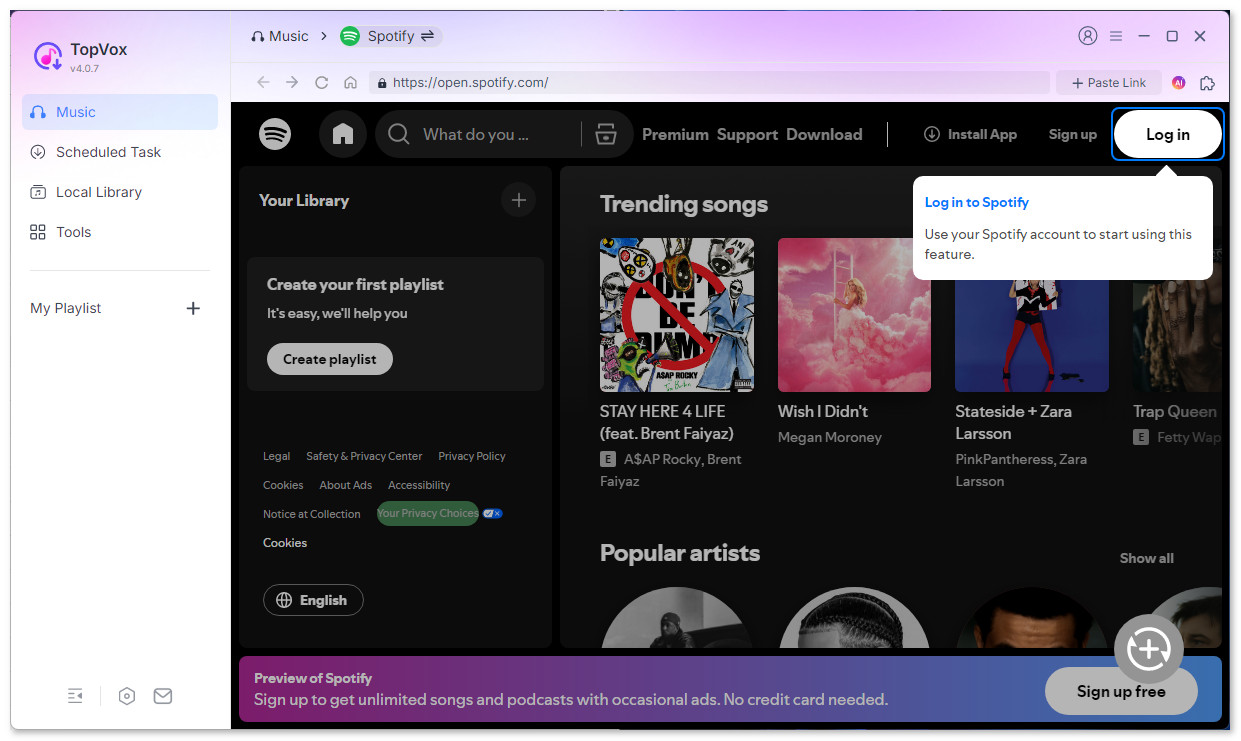The width and height of the screenshot is (1241, 741).
Task: Click the Create playlist button
Action: (x=329, y=359)
